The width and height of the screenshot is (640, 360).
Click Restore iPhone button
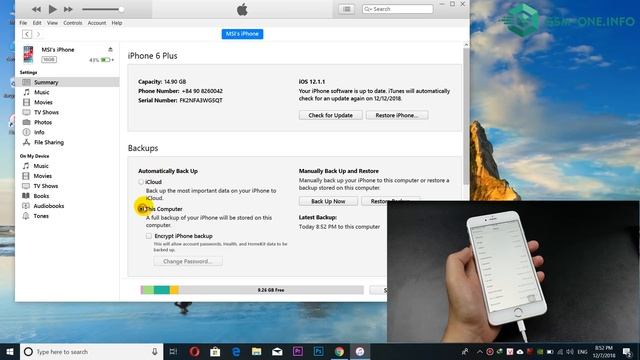pos(397,115)
